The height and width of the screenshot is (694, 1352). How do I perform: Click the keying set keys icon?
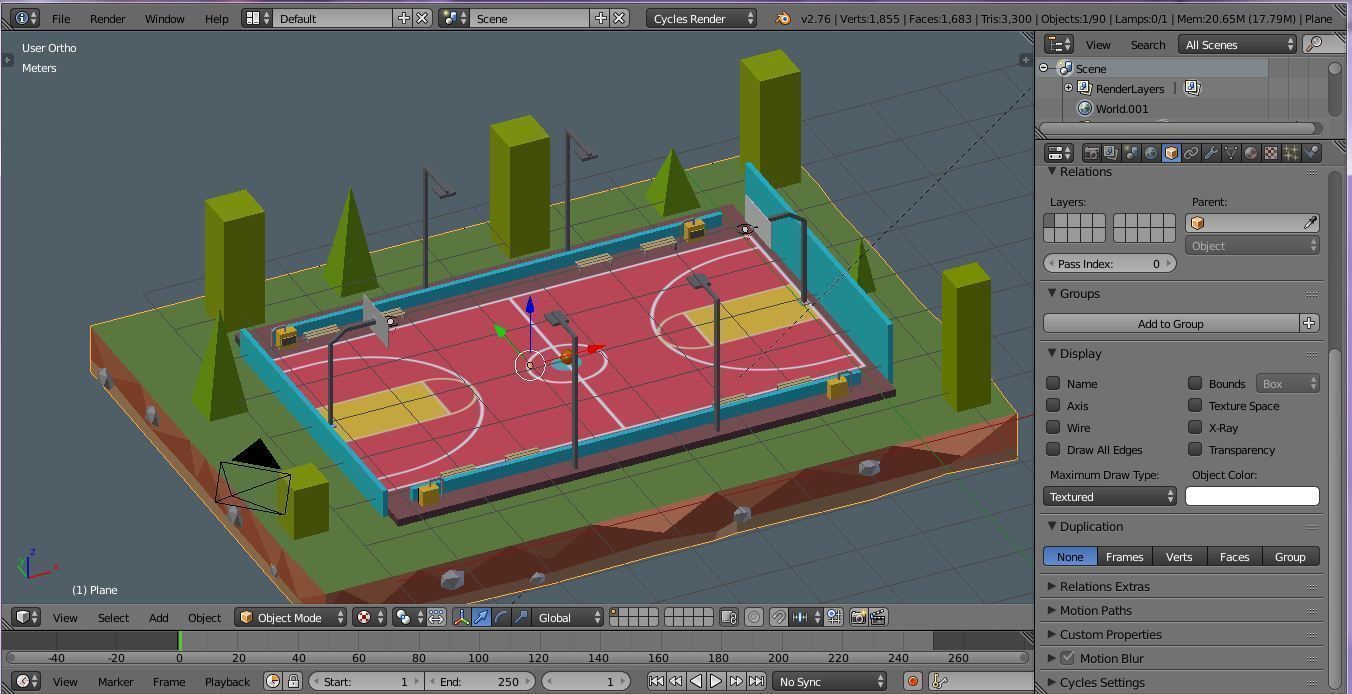(939, 681)
